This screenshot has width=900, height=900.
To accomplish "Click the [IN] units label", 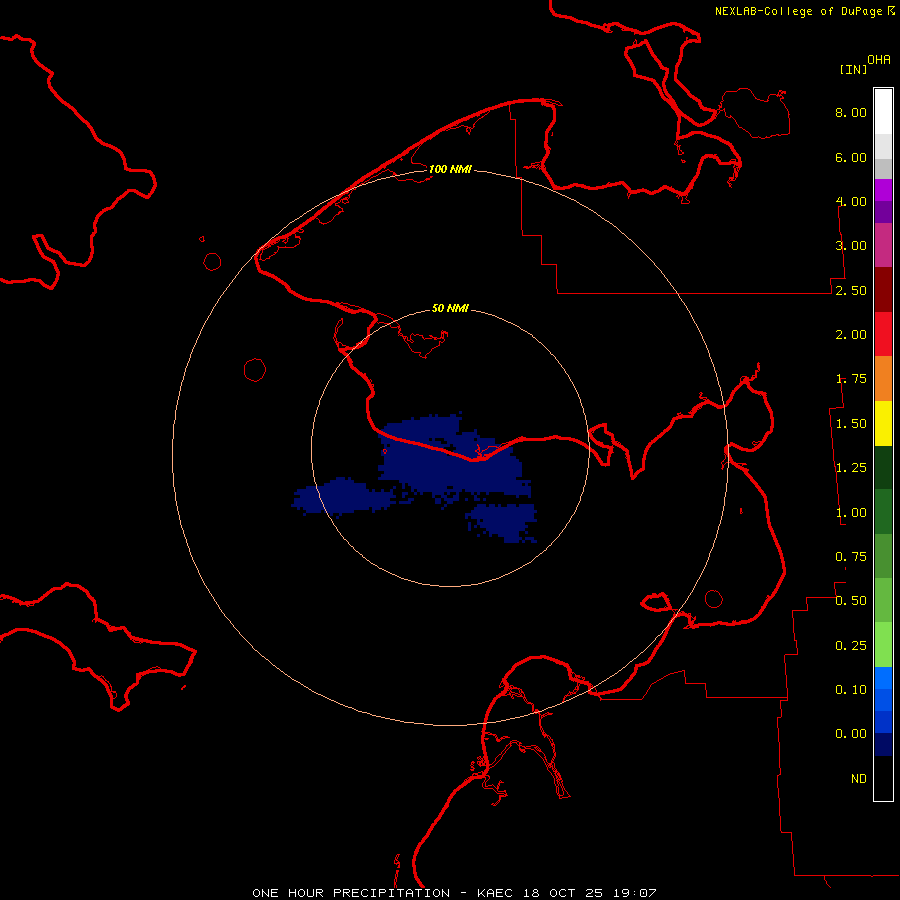I will tap(853, 69).
